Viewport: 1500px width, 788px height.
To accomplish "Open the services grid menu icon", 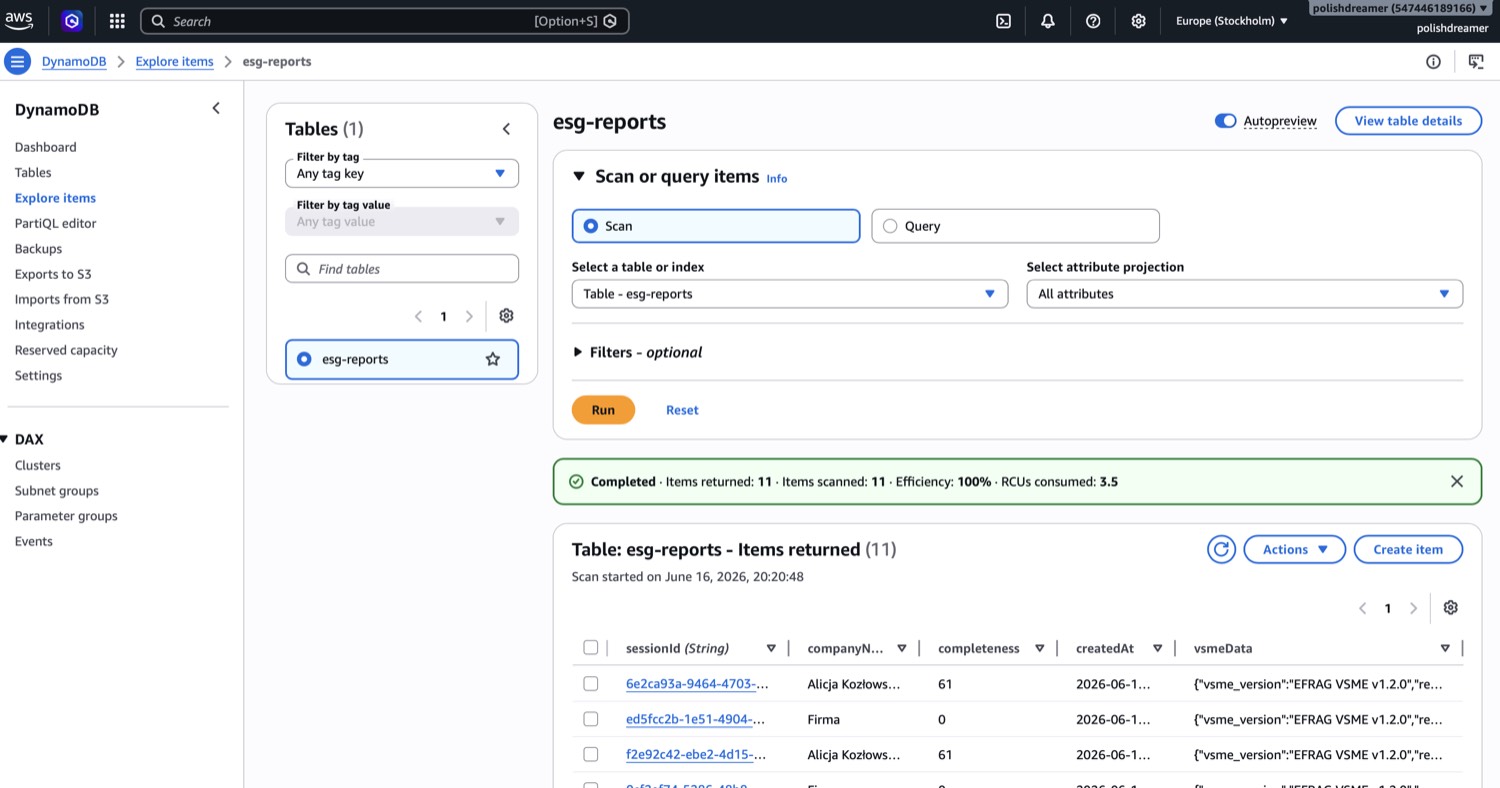I will [x=117, y=21].
